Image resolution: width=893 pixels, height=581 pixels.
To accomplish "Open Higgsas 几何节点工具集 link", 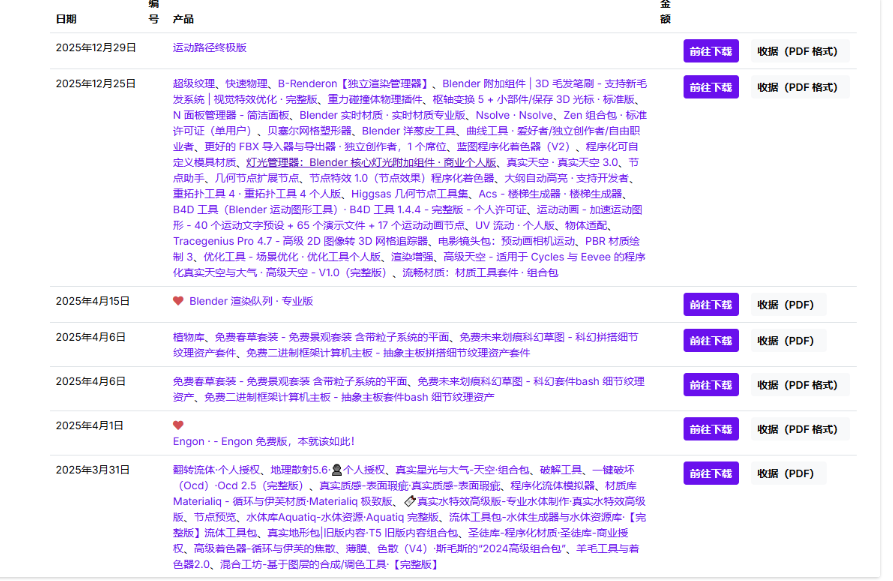I will pos(409,194).
